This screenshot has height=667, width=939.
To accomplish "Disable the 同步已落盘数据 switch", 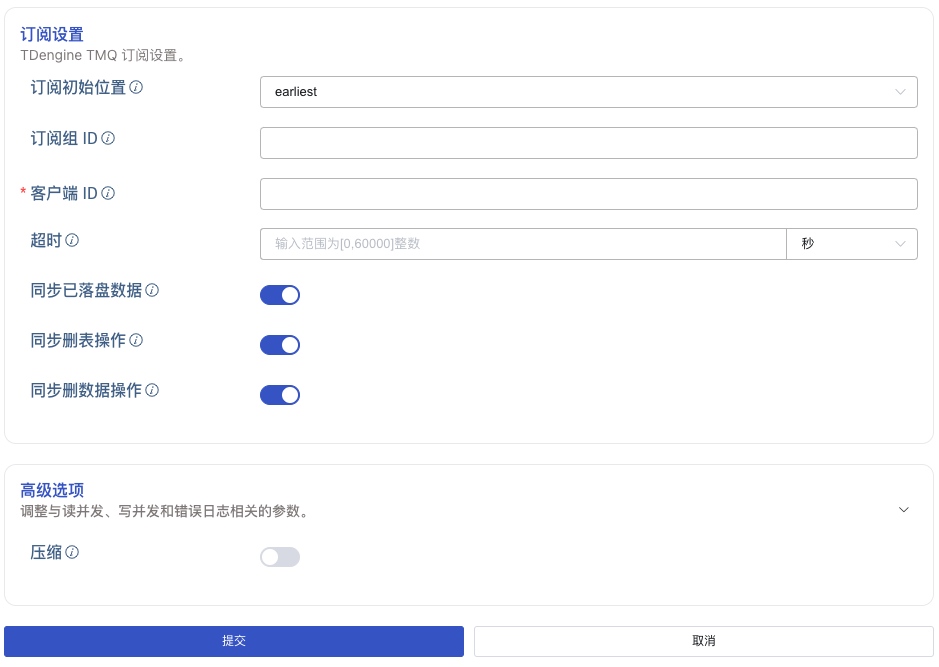I will point(280,295).
